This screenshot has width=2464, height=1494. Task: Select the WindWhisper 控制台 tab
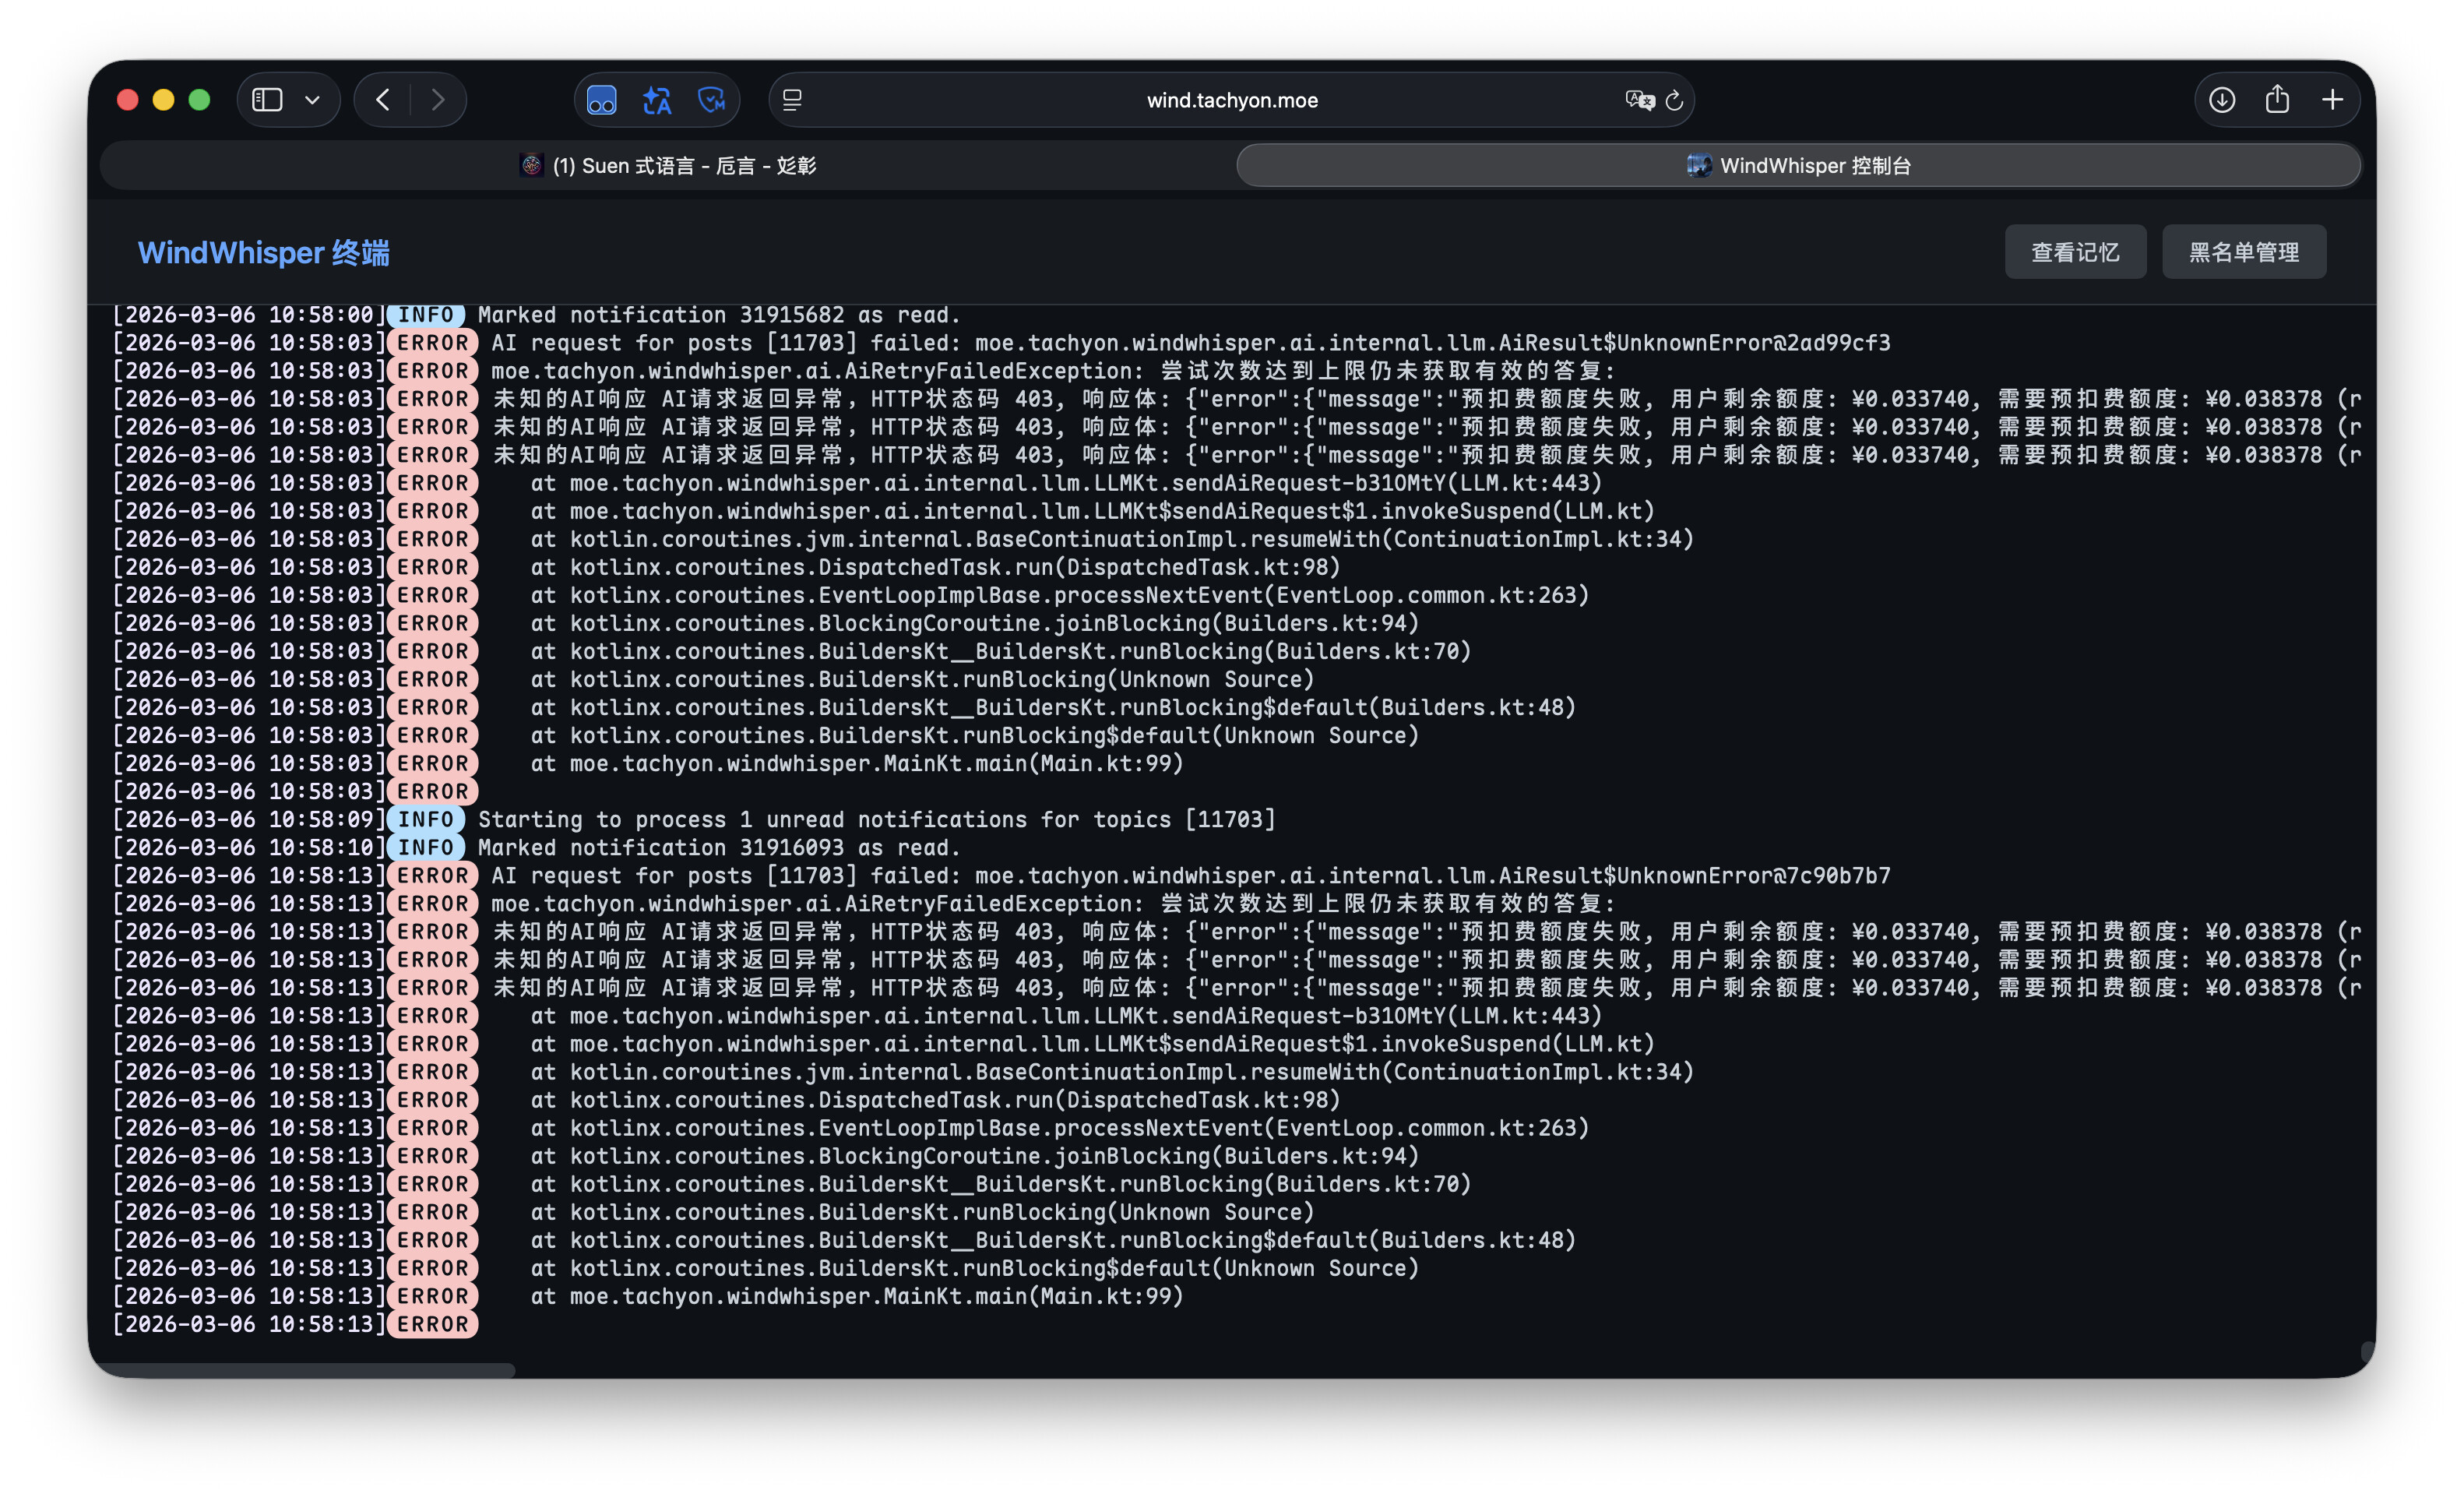(1798, 166)
